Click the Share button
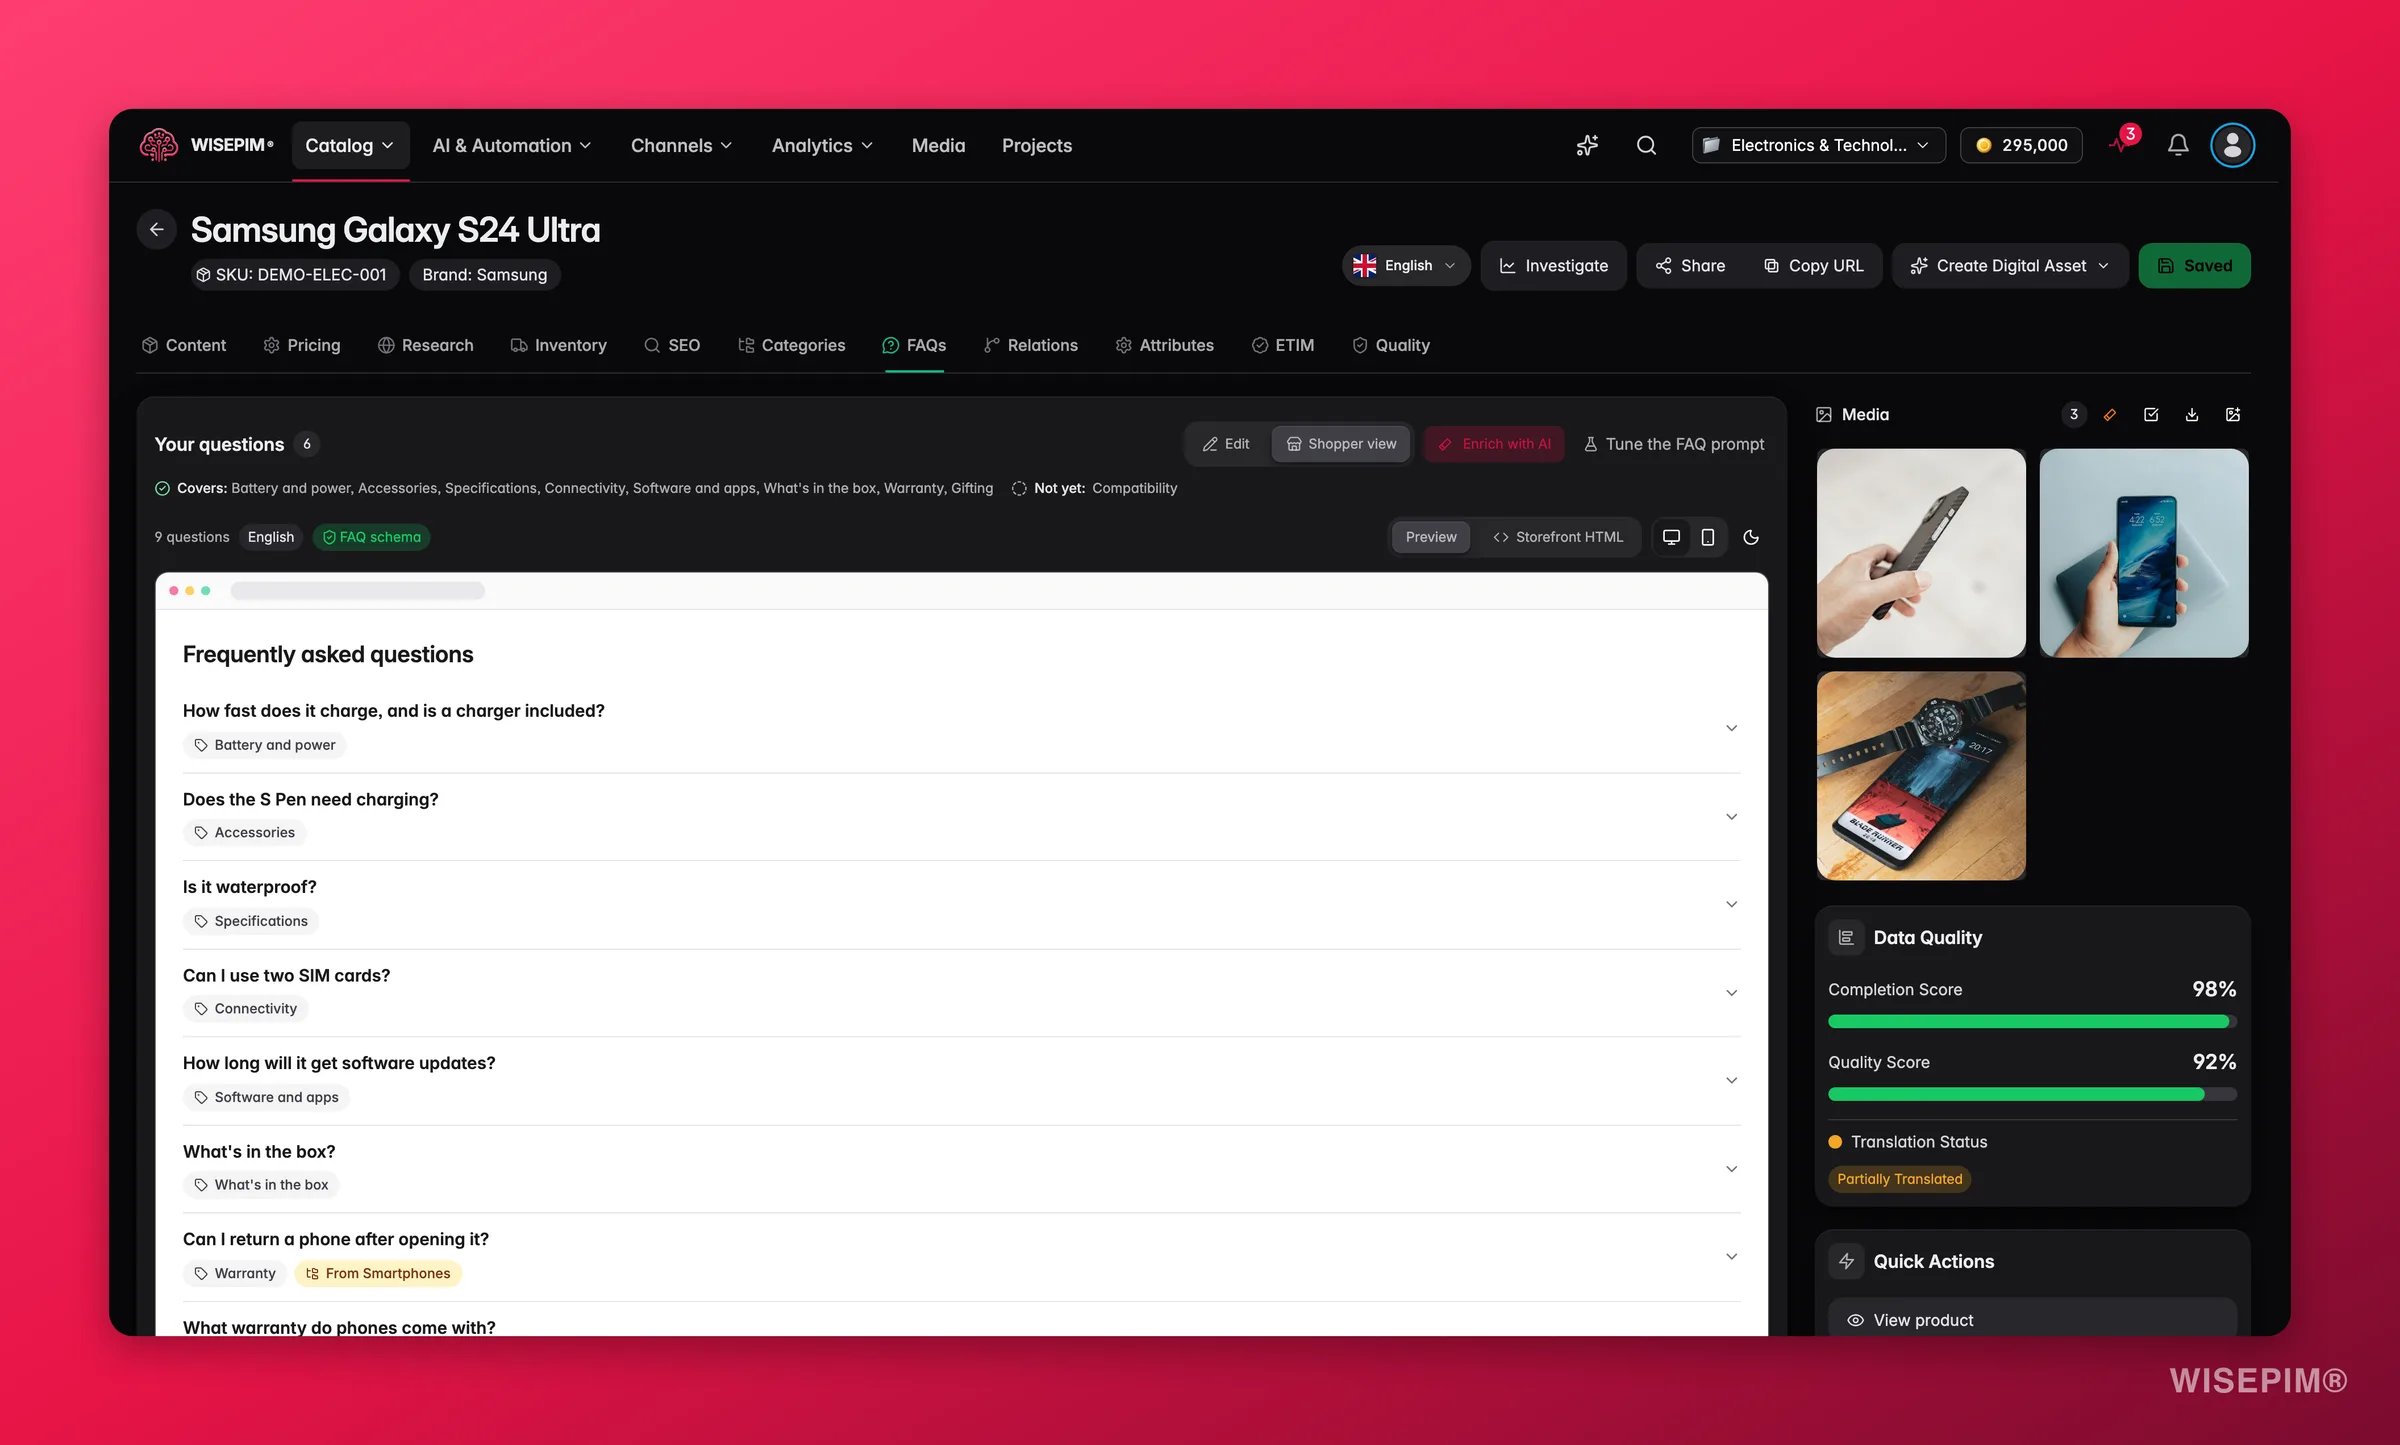Viewport: 2400px width, 1445px height. click(x=1690, y=266)
